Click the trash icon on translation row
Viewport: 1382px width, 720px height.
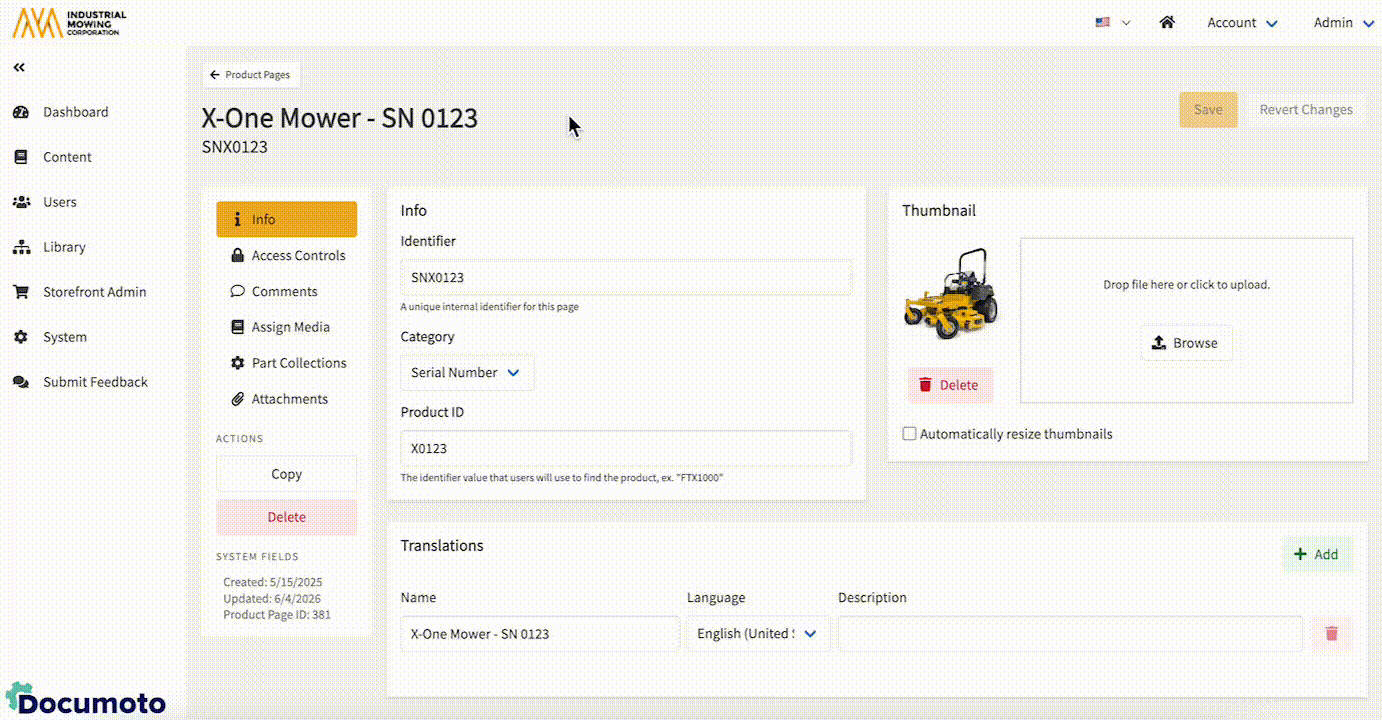[x=1331, y=634]
